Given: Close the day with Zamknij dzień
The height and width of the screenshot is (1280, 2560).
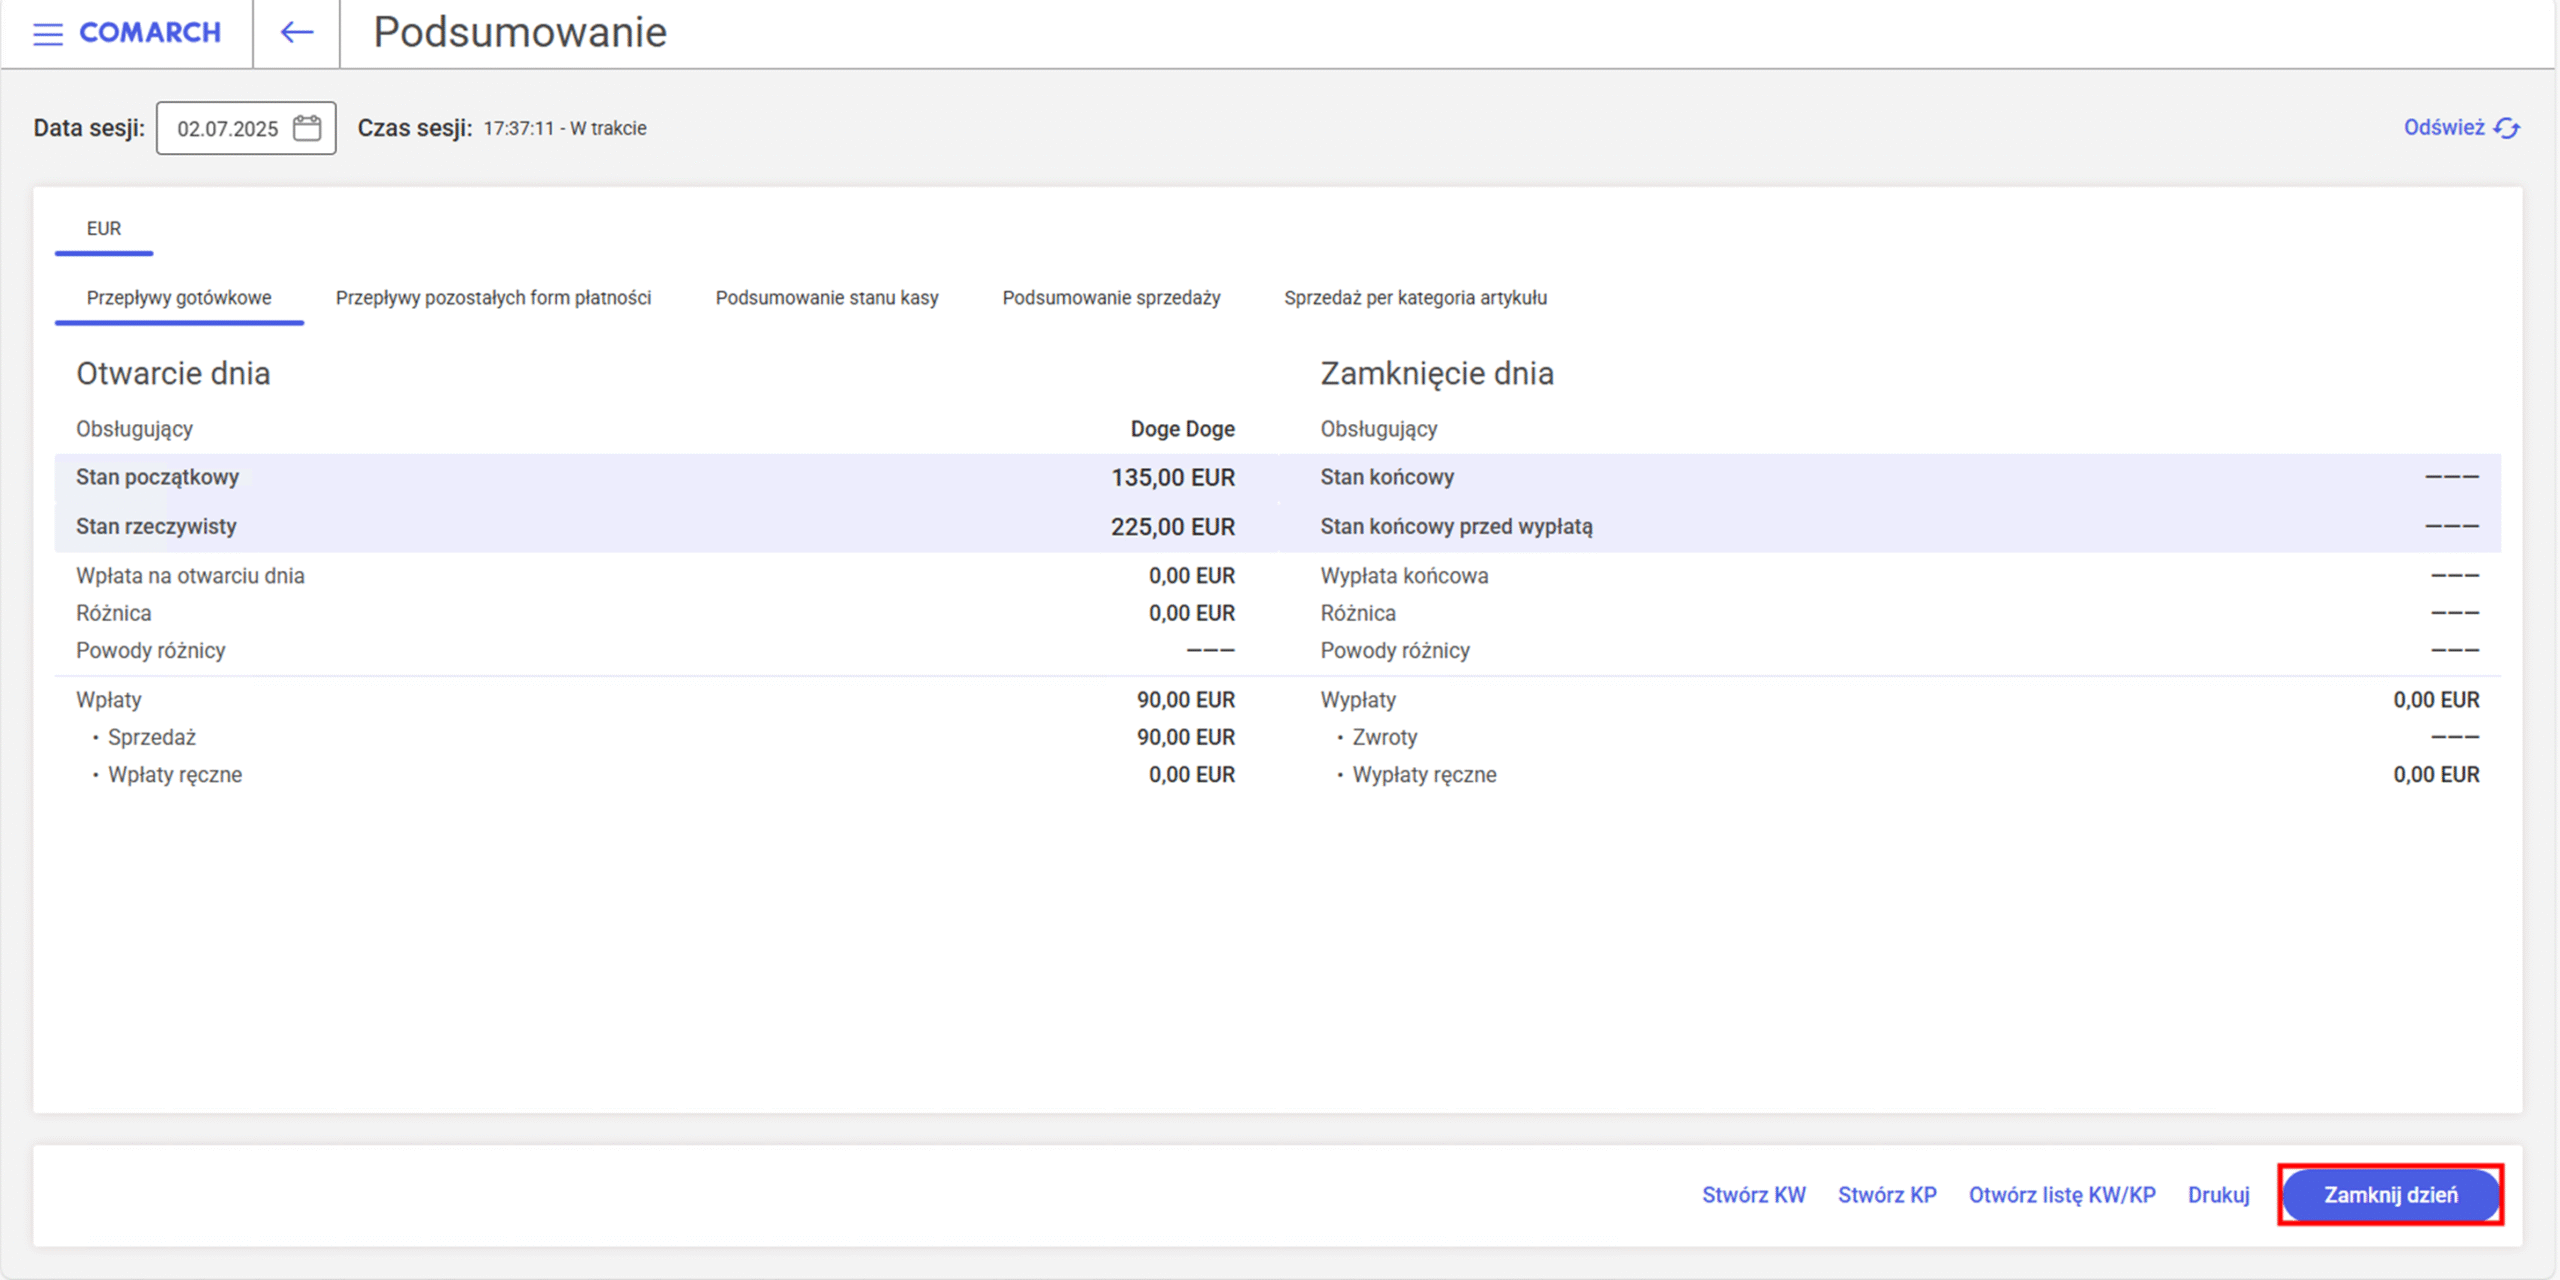Looking at the screenshot, I should click(2391, 1195).
